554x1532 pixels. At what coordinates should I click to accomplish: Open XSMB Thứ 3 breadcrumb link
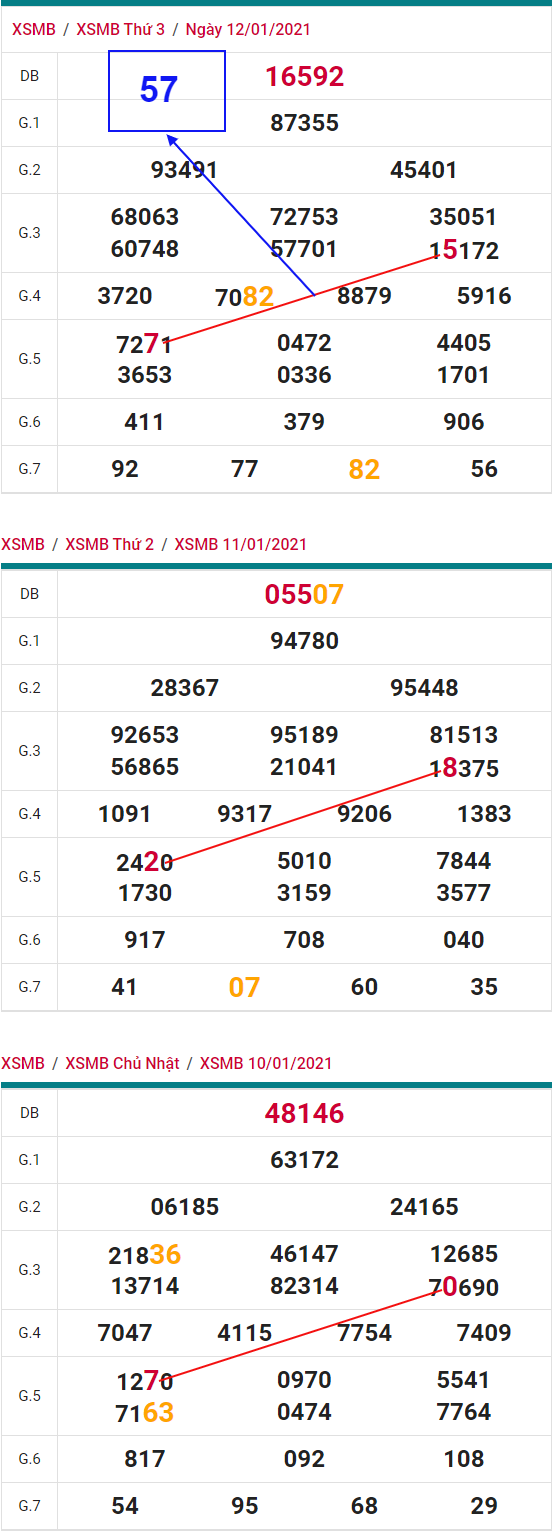pyautogui.click(x=120, y=29)
